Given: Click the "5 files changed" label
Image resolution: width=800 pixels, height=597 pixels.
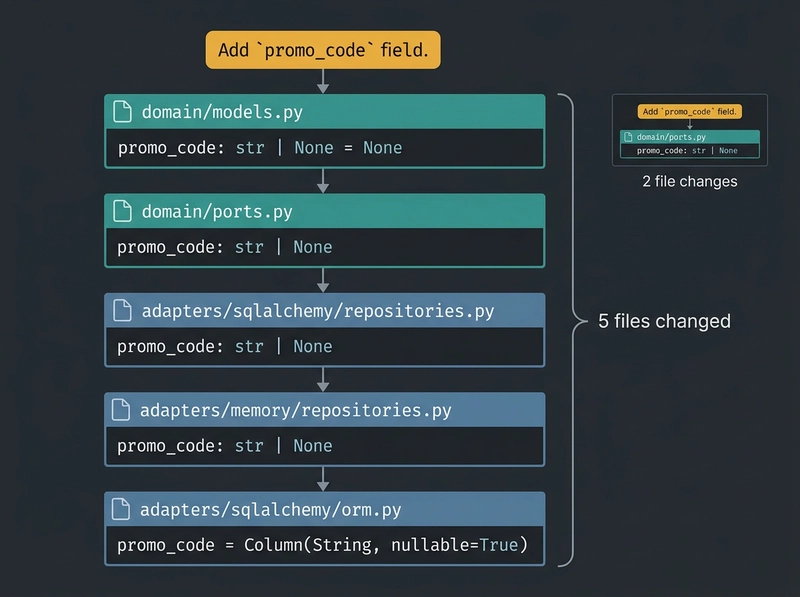Looking at the screenshot, I should click(x=664, y=321).
